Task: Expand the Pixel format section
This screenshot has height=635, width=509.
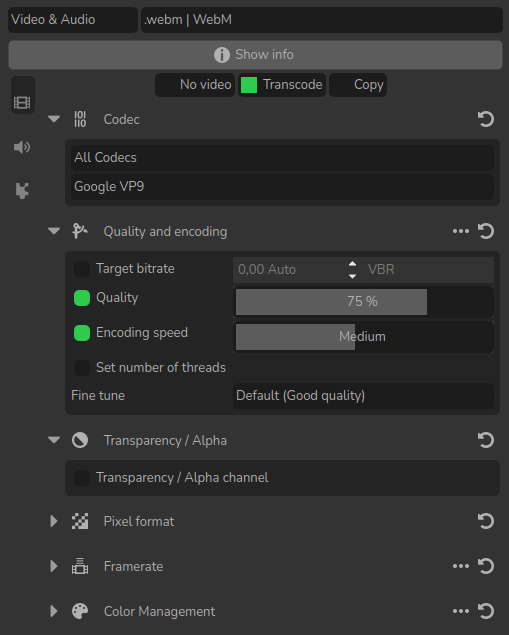Action: point(53,521)
